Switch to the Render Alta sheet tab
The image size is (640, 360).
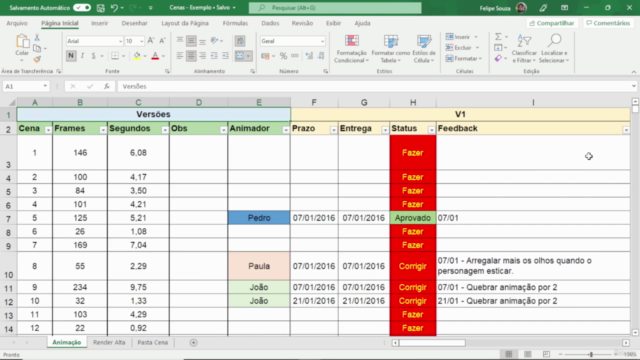(109, 342)
